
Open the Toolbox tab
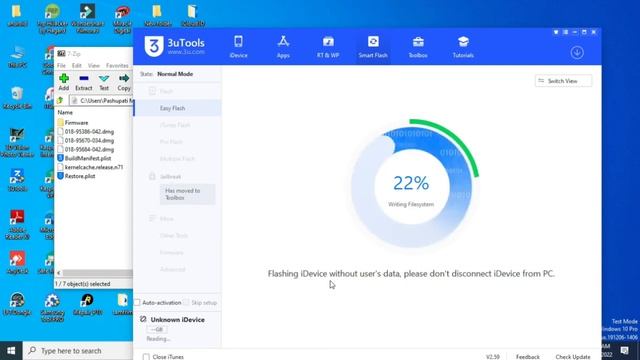tap(418, 47)
